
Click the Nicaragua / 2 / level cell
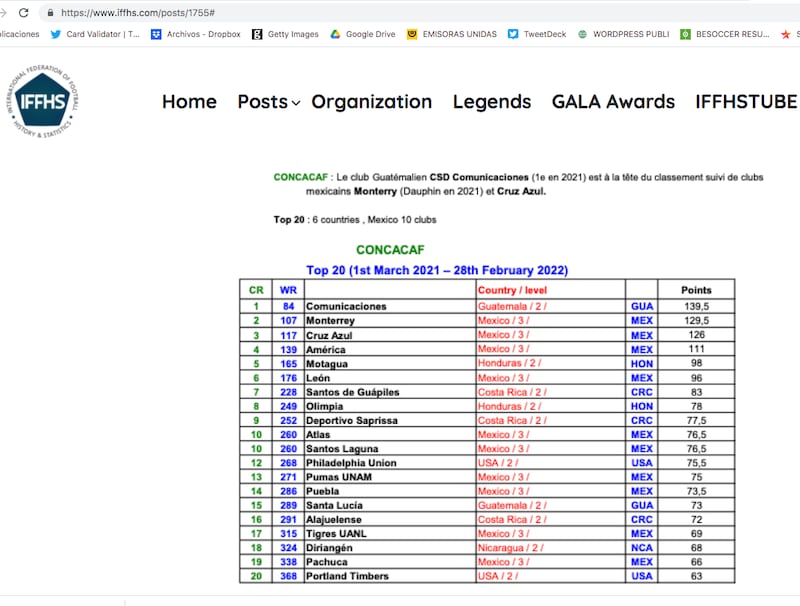tap(551, 547)
